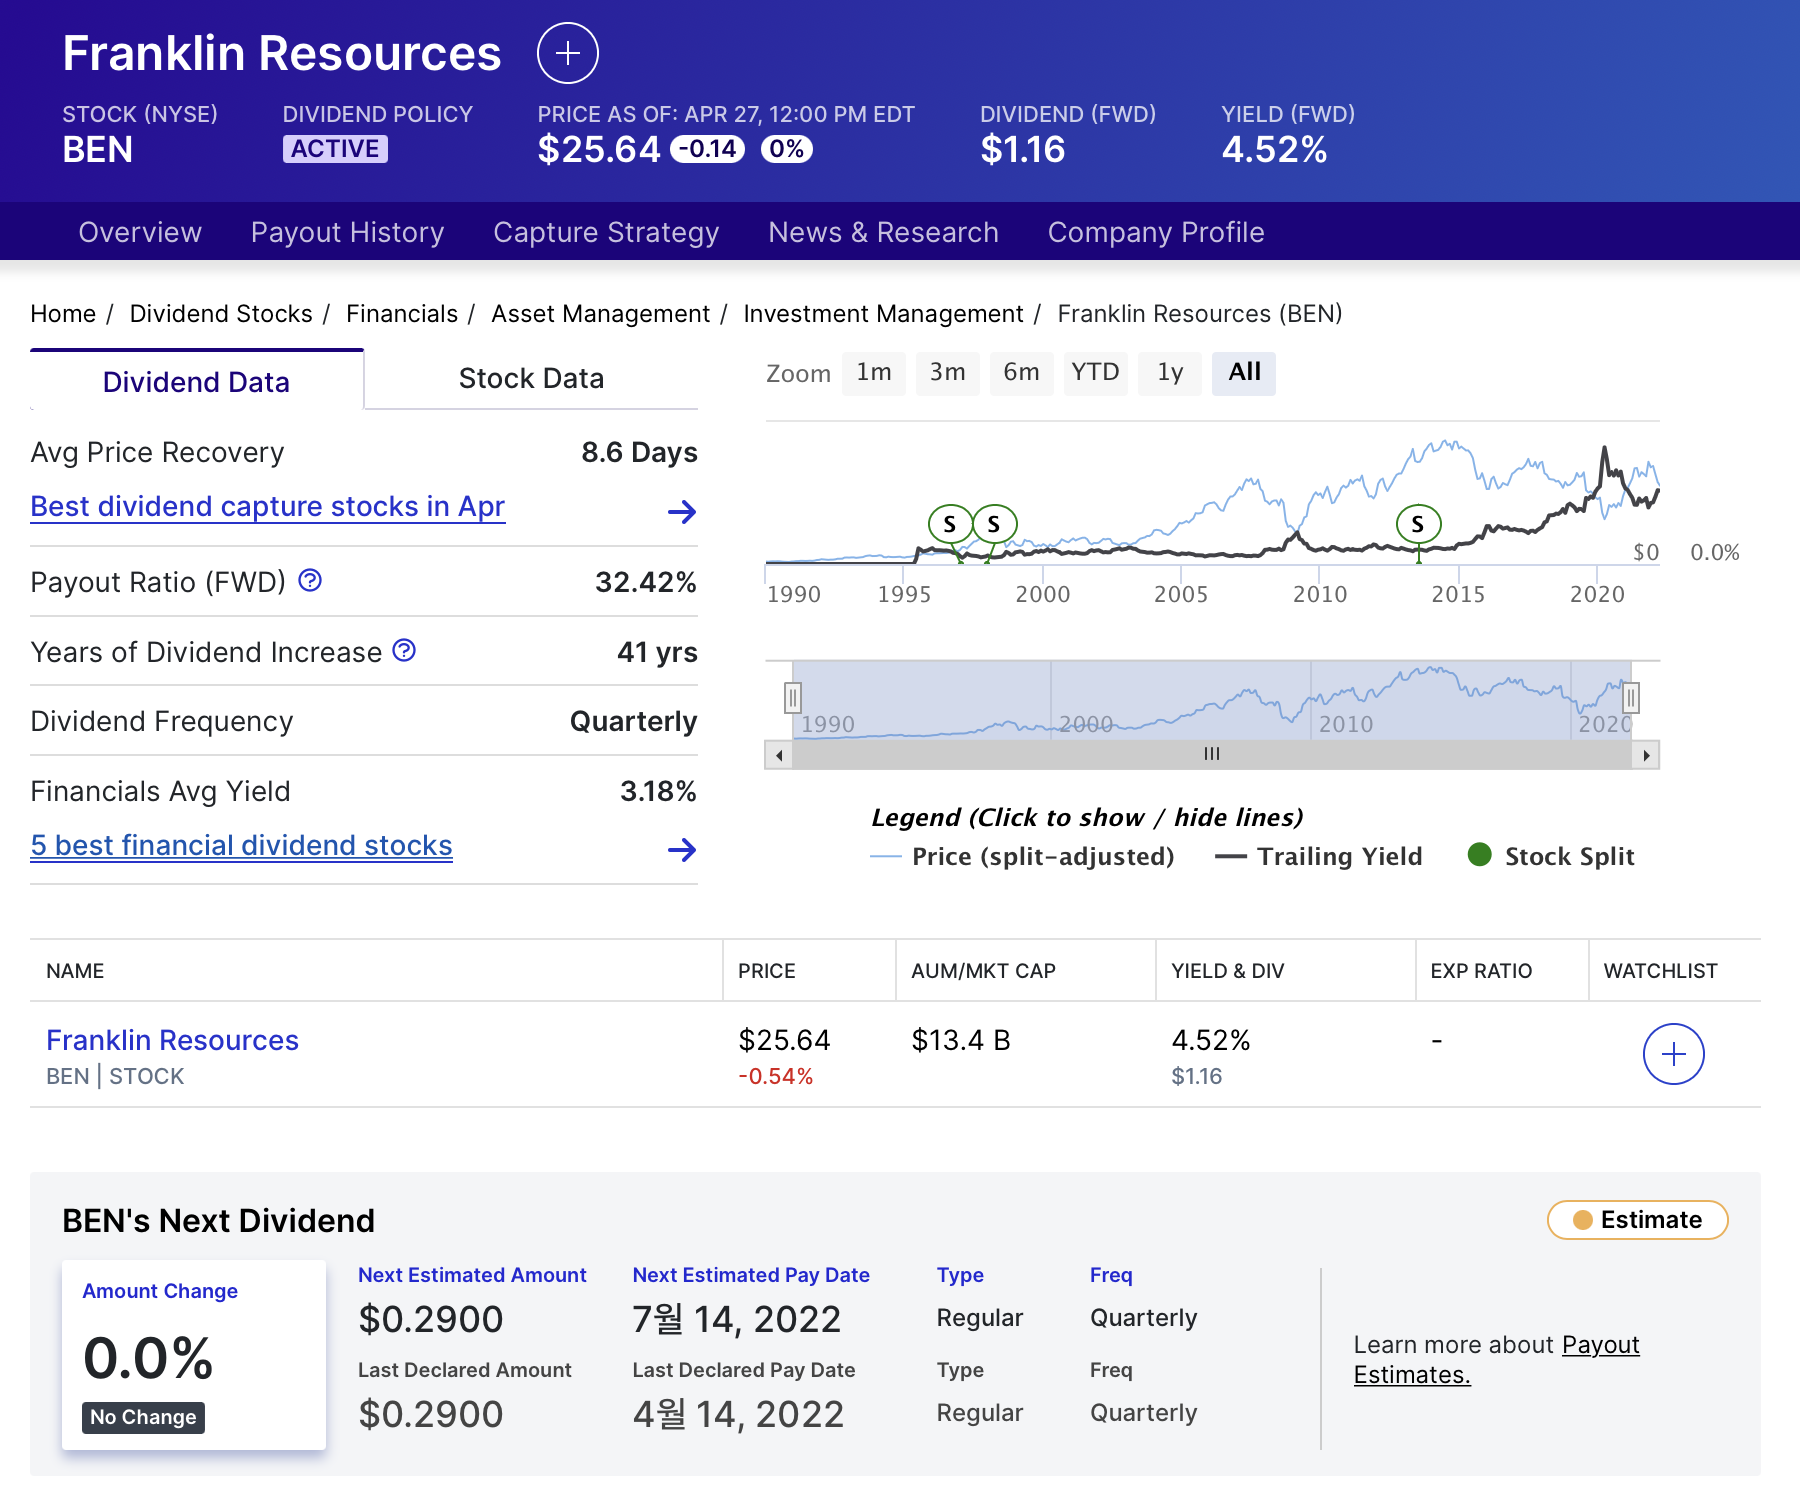This screenshot has width=1800, height=1492.
Task: Go to Home breadcrumb
Action: pos(63,314)
